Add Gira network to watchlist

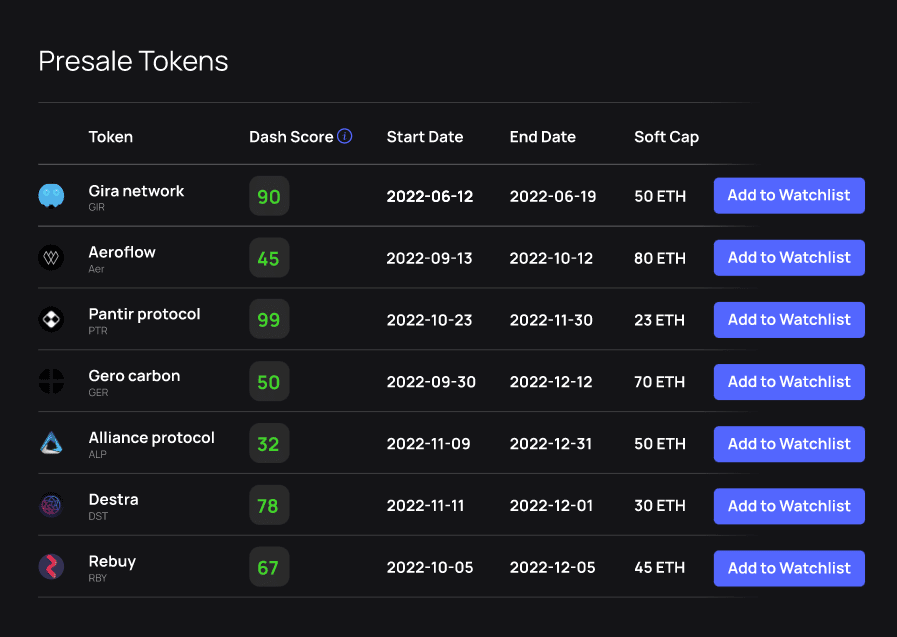coord(788,196)
